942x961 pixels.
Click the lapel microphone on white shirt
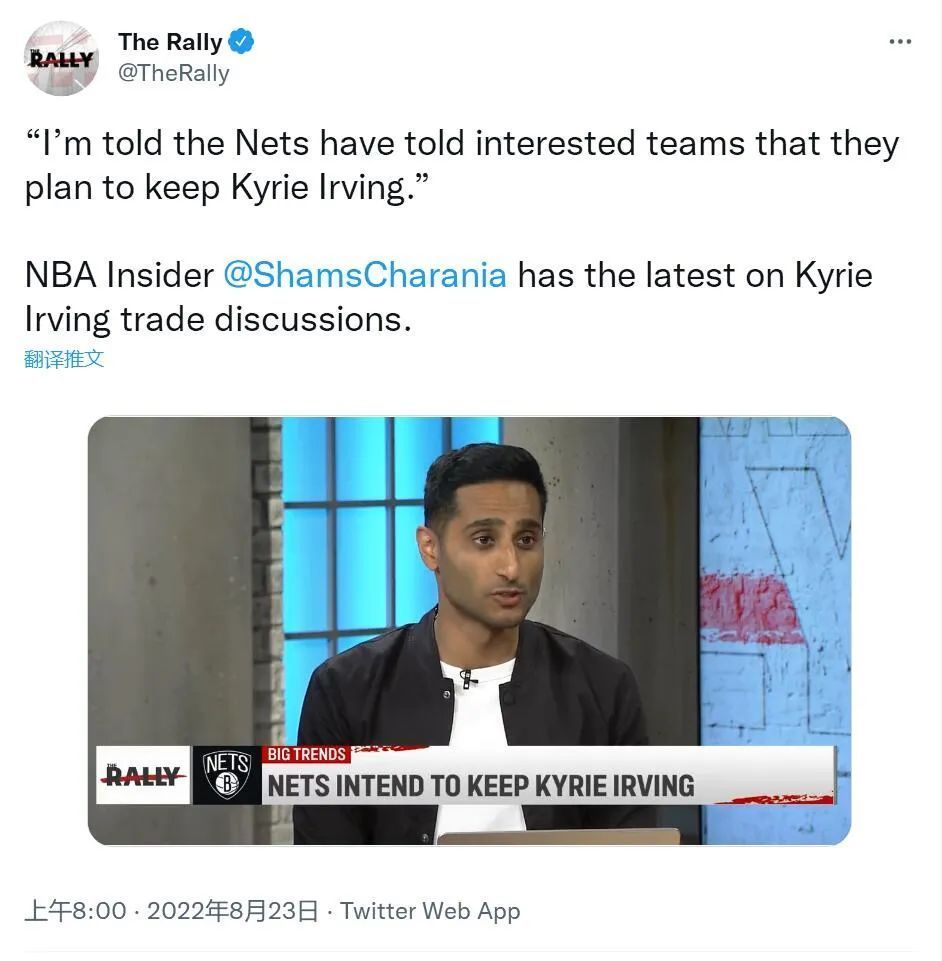click(468, 678)
